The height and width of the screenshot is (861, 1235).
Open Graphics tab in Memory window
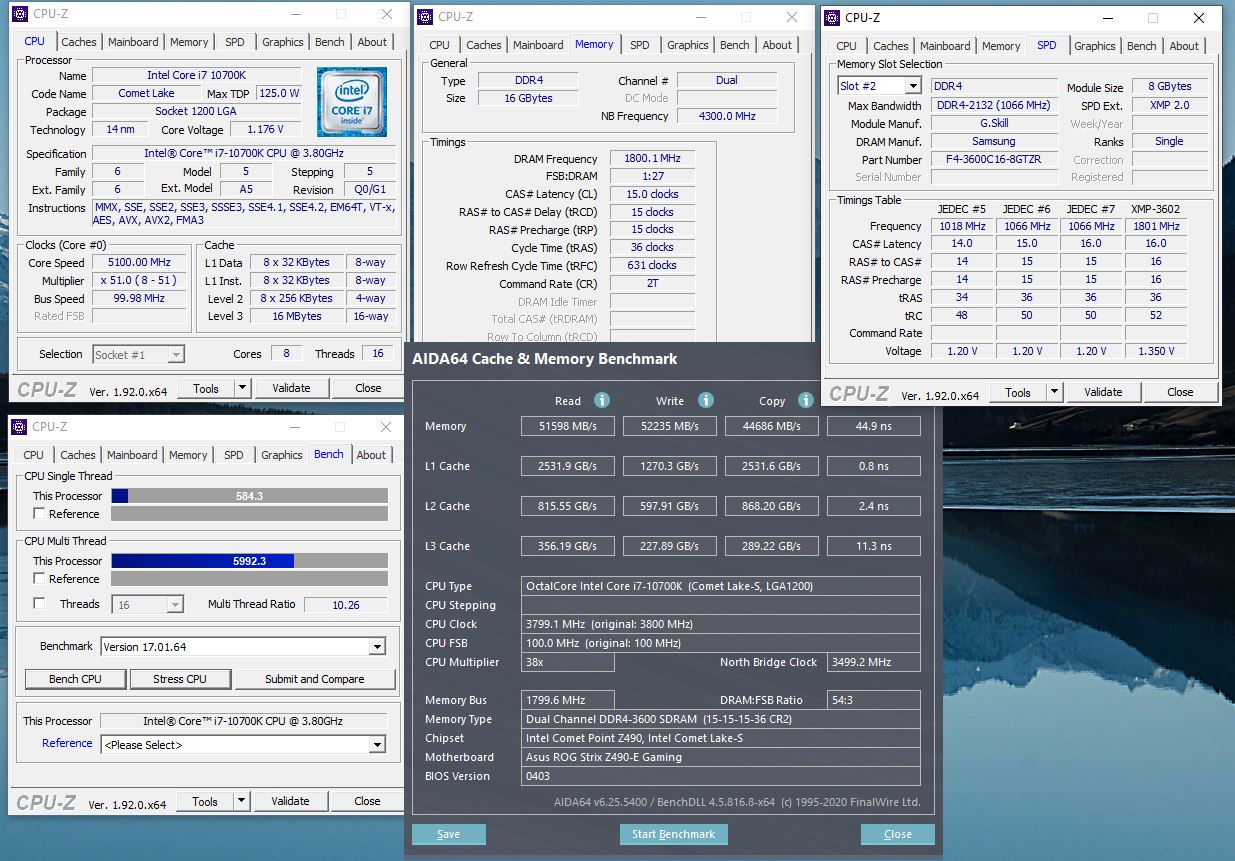coord(688,45)
